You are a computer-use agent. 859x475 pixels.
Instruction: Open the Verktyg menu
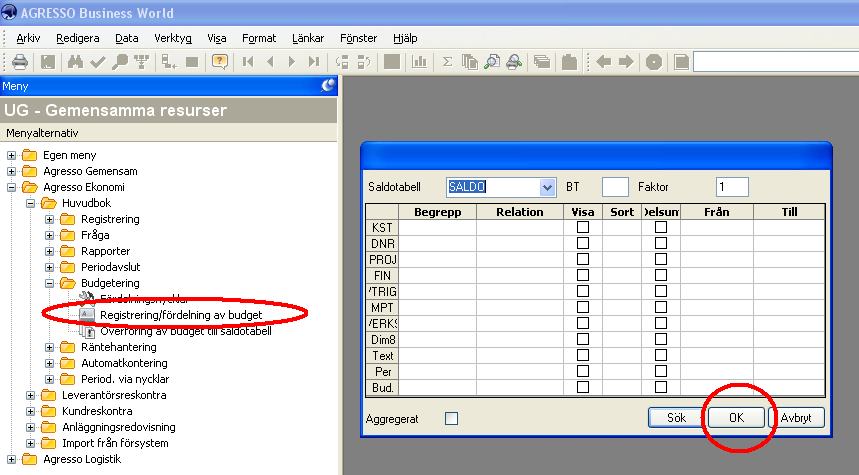[173, 38]
